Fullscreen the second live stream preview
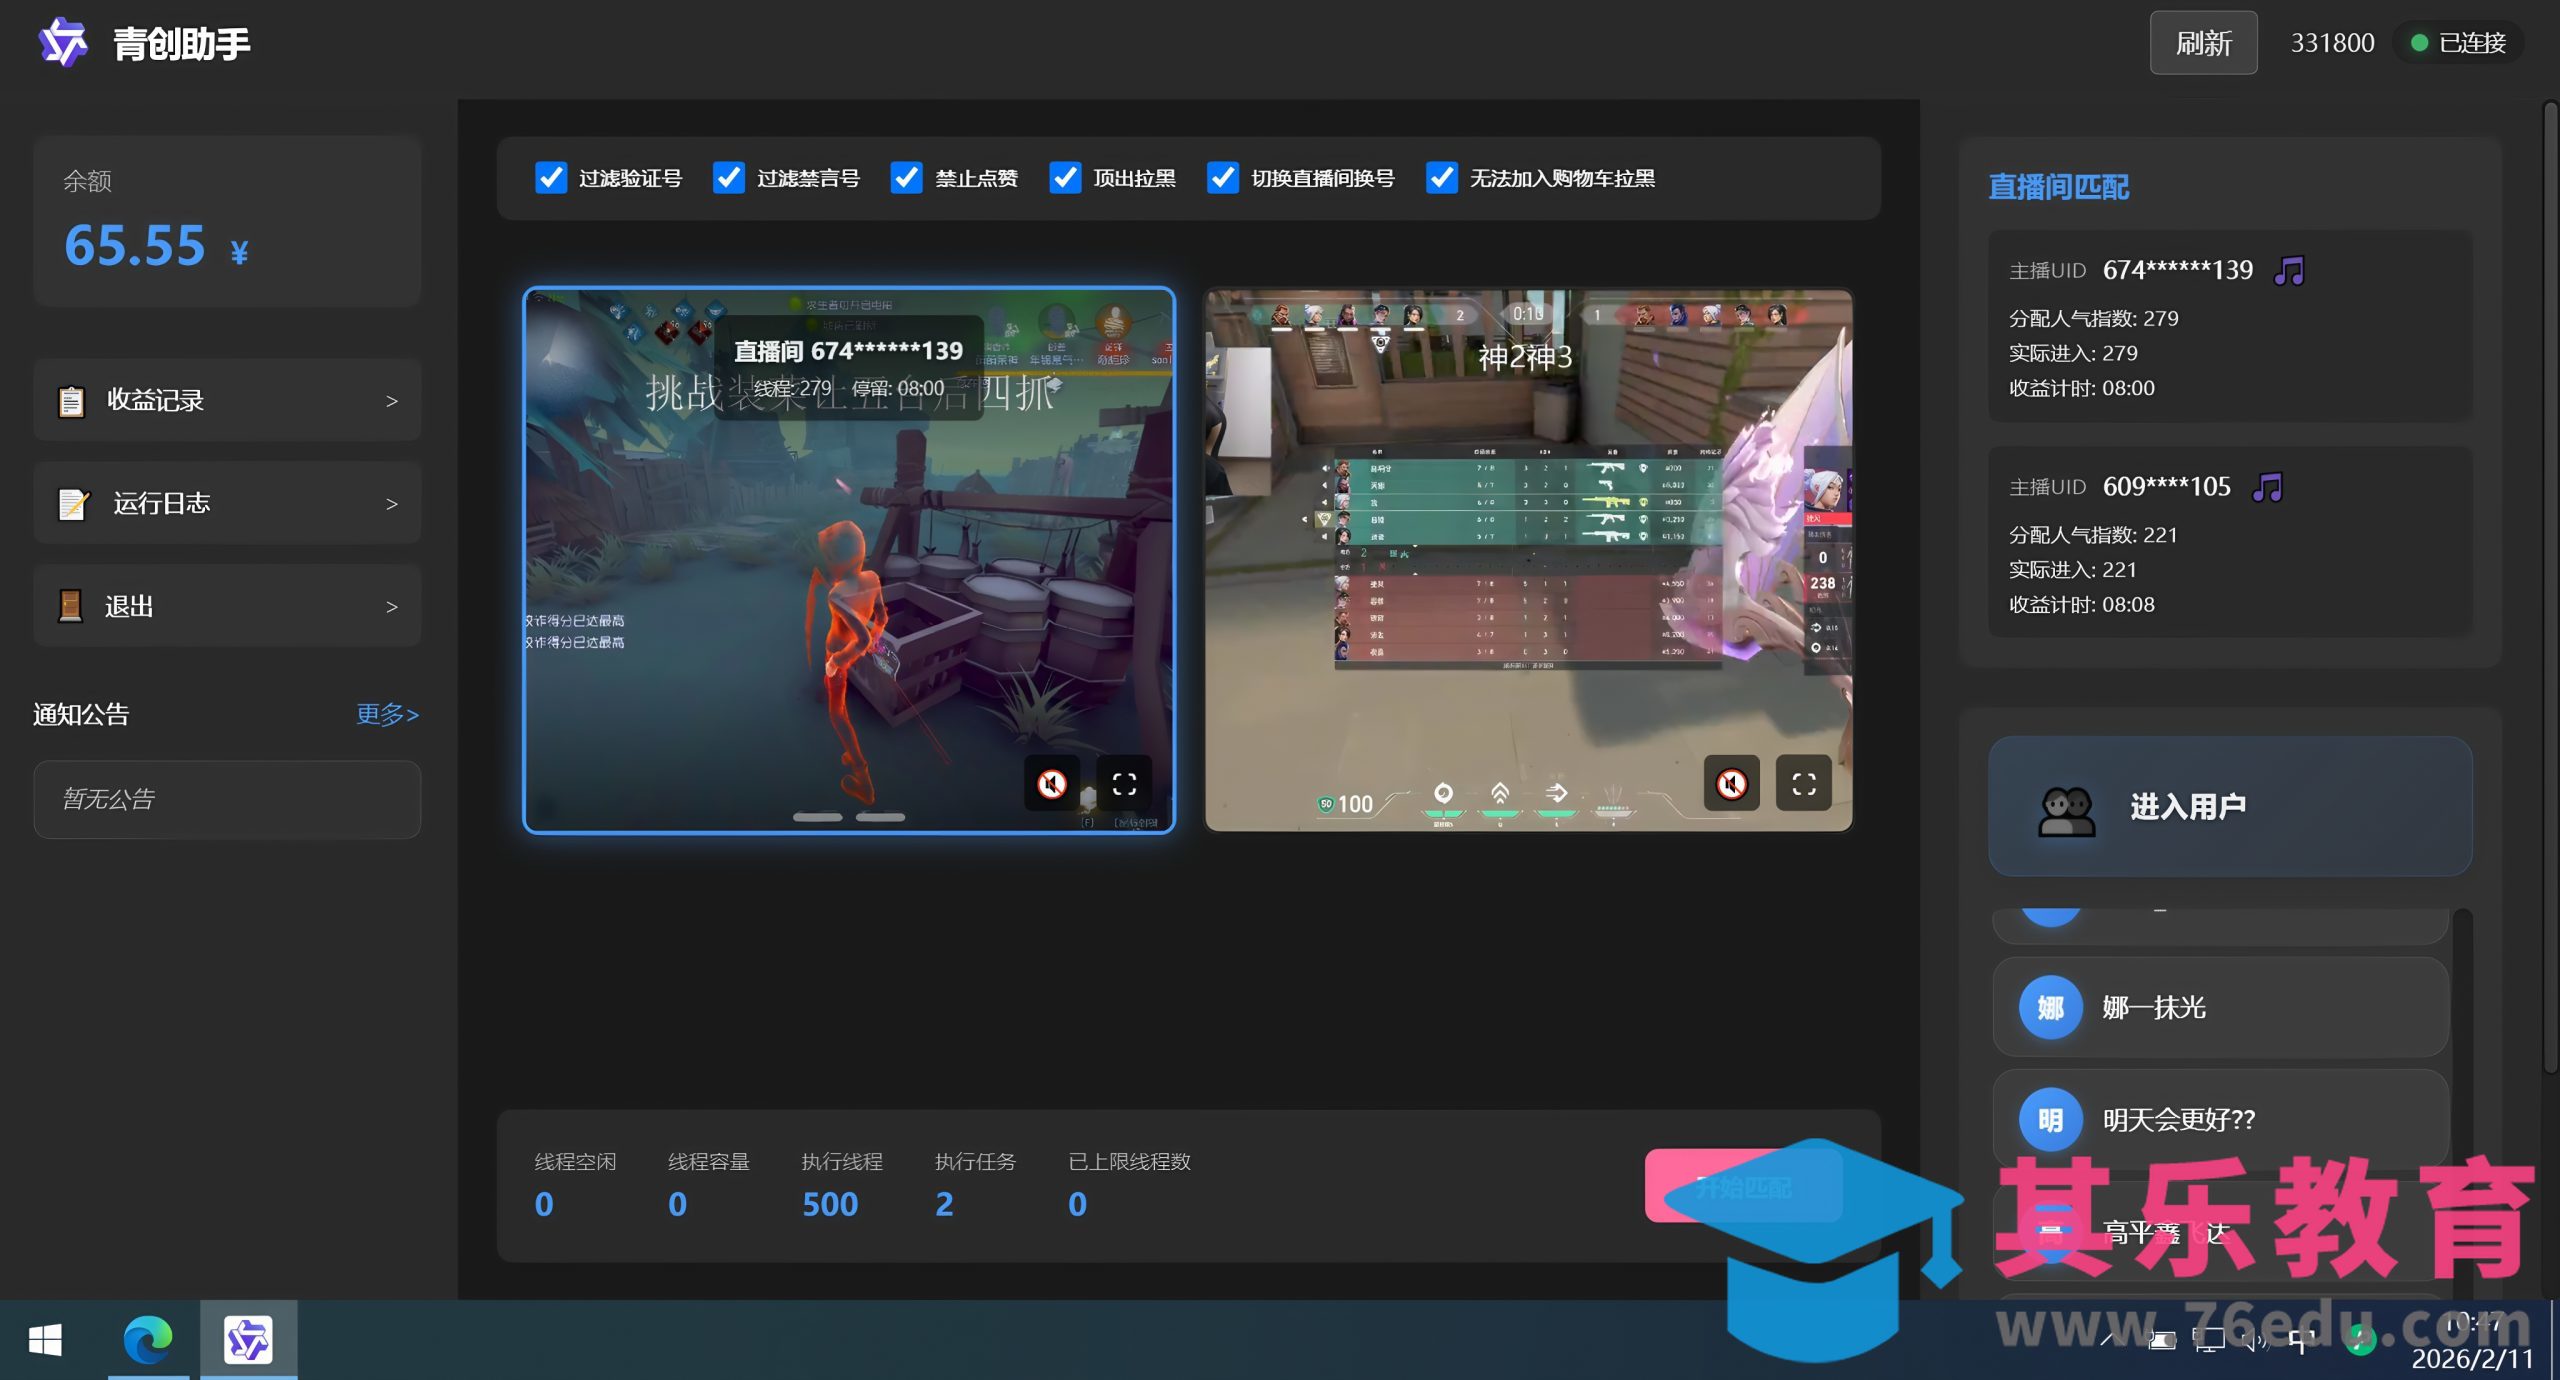The height and width of the screenshot is (1380, 2560). pyautogui.click(x=1803, y=783)
